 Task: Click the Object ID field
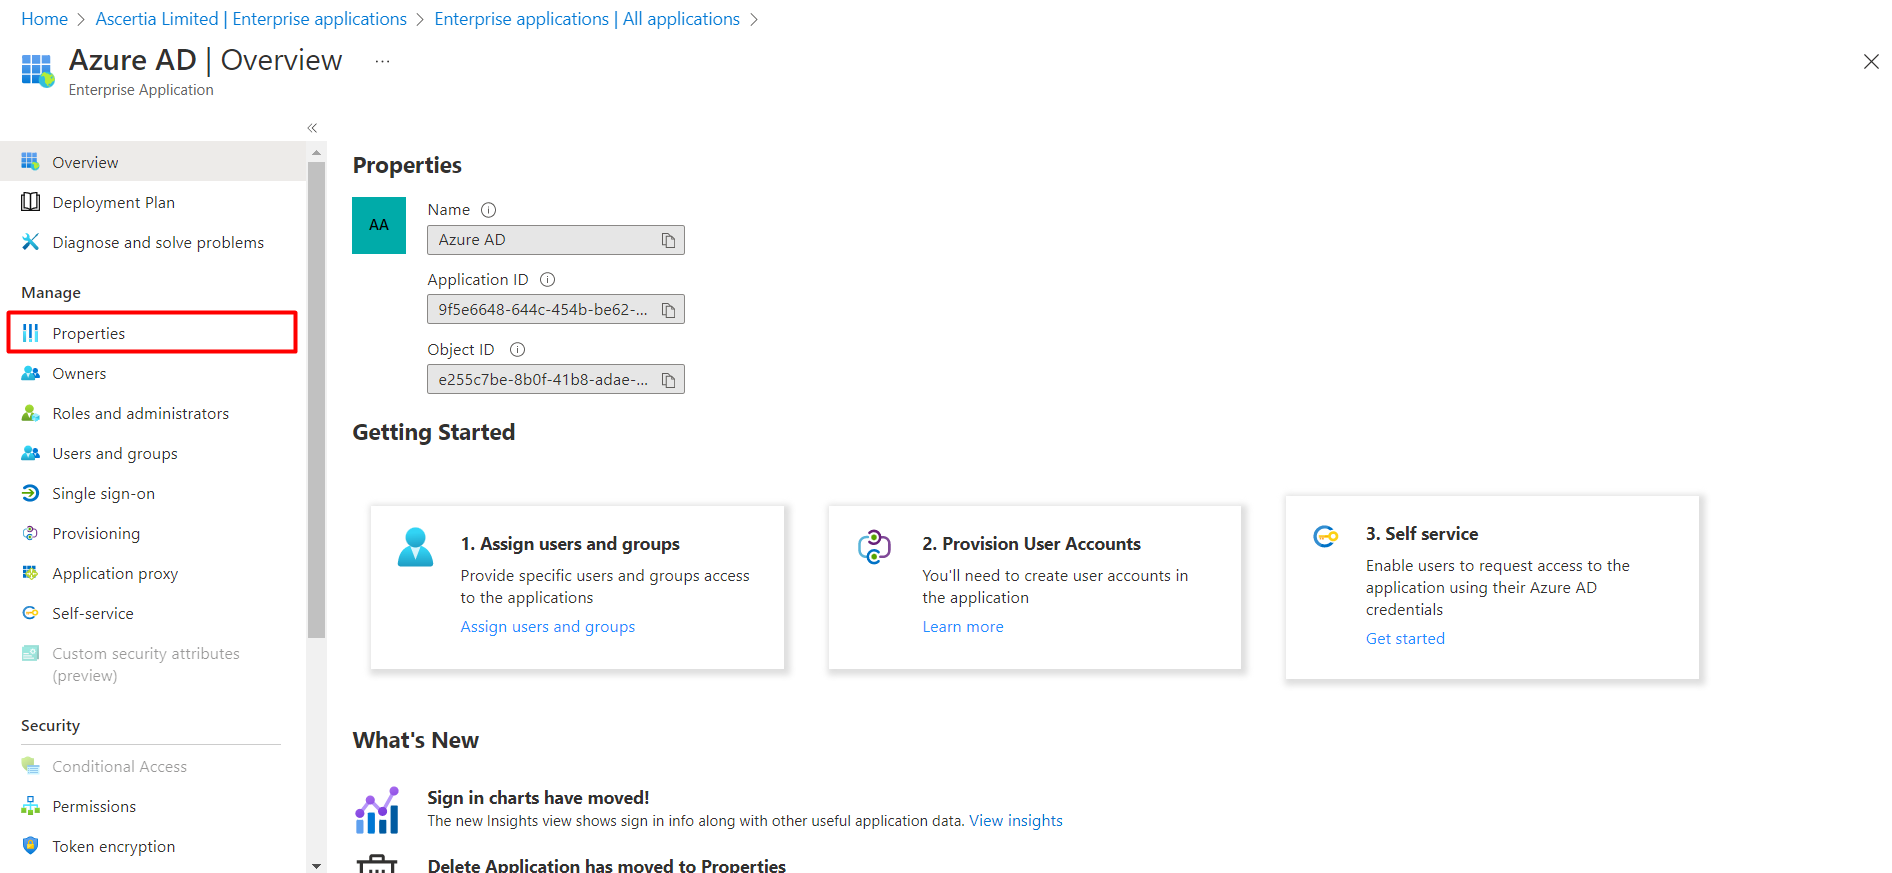556,380
